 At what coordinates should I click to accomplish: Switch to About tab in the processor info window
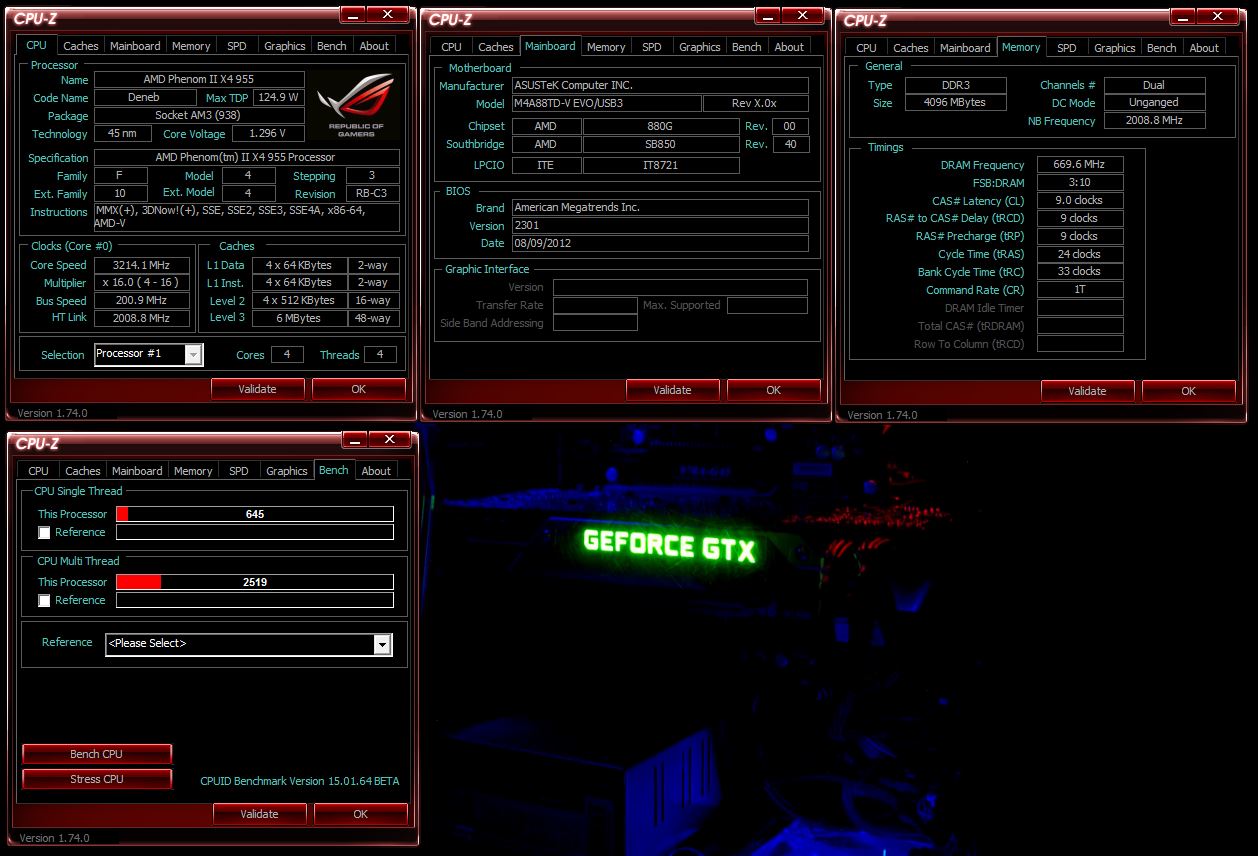pos(374,46)
